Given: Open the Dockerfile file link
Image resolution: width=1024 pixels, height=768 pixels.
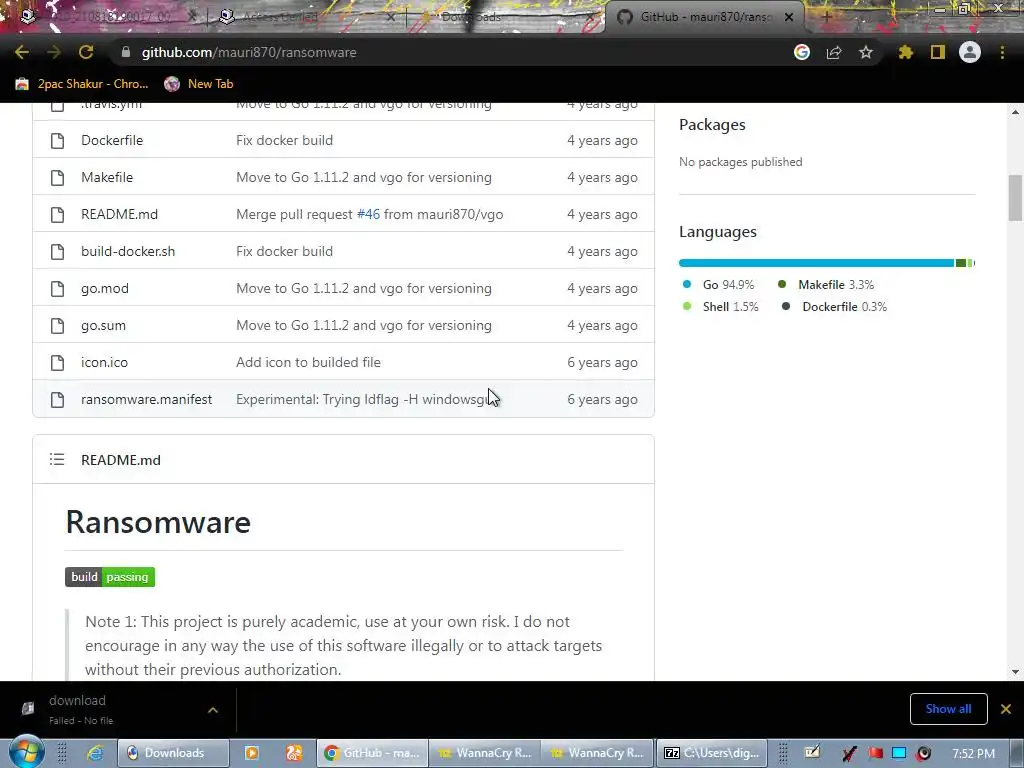Looking at the screenshot, I should (x=112, y=140).
